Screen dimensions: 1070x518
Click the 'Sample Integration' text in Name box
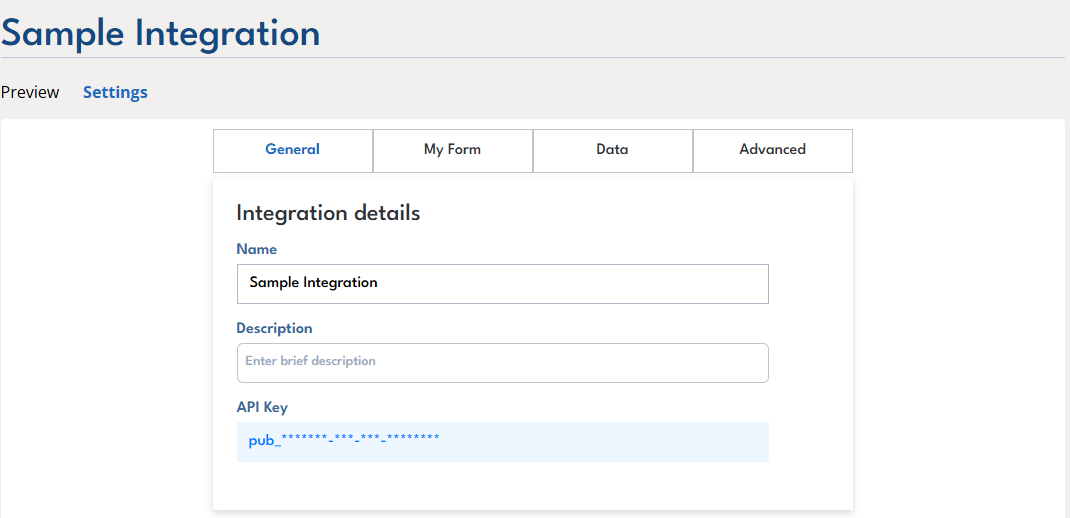[x=313, y=283]
